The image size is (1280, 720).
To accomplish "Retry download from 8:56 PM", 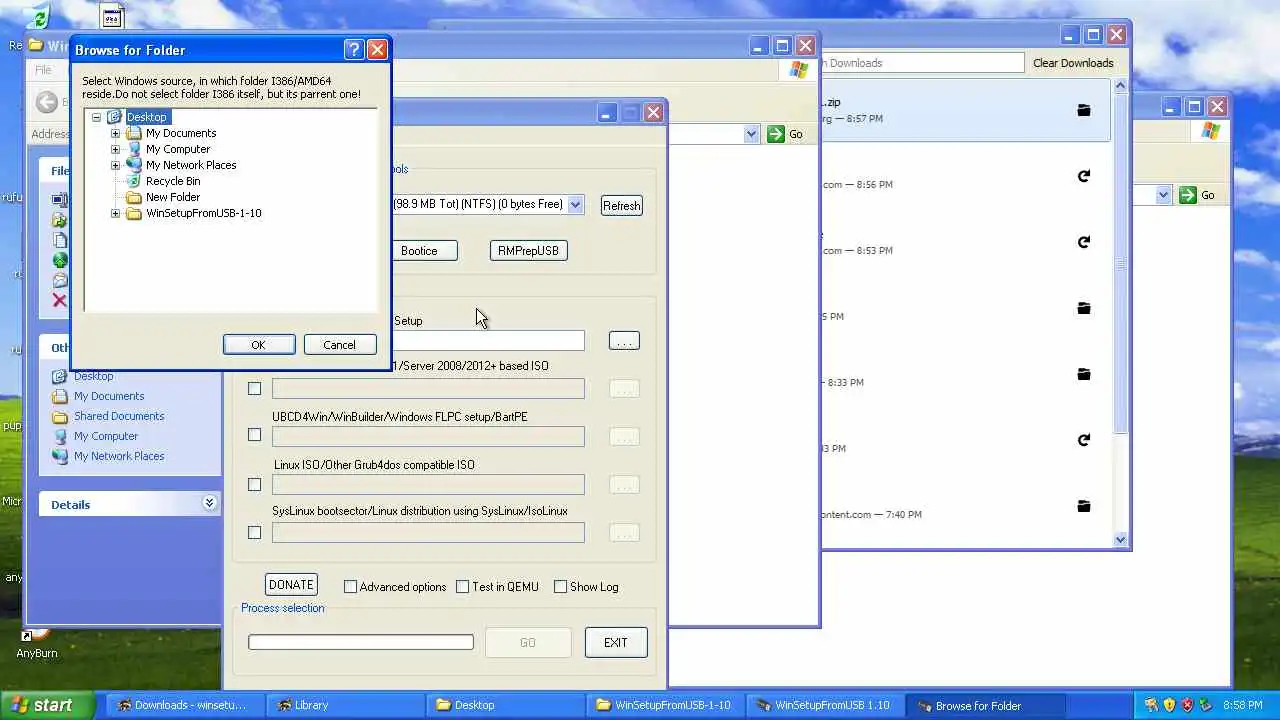I will (x=1083, y=176).
